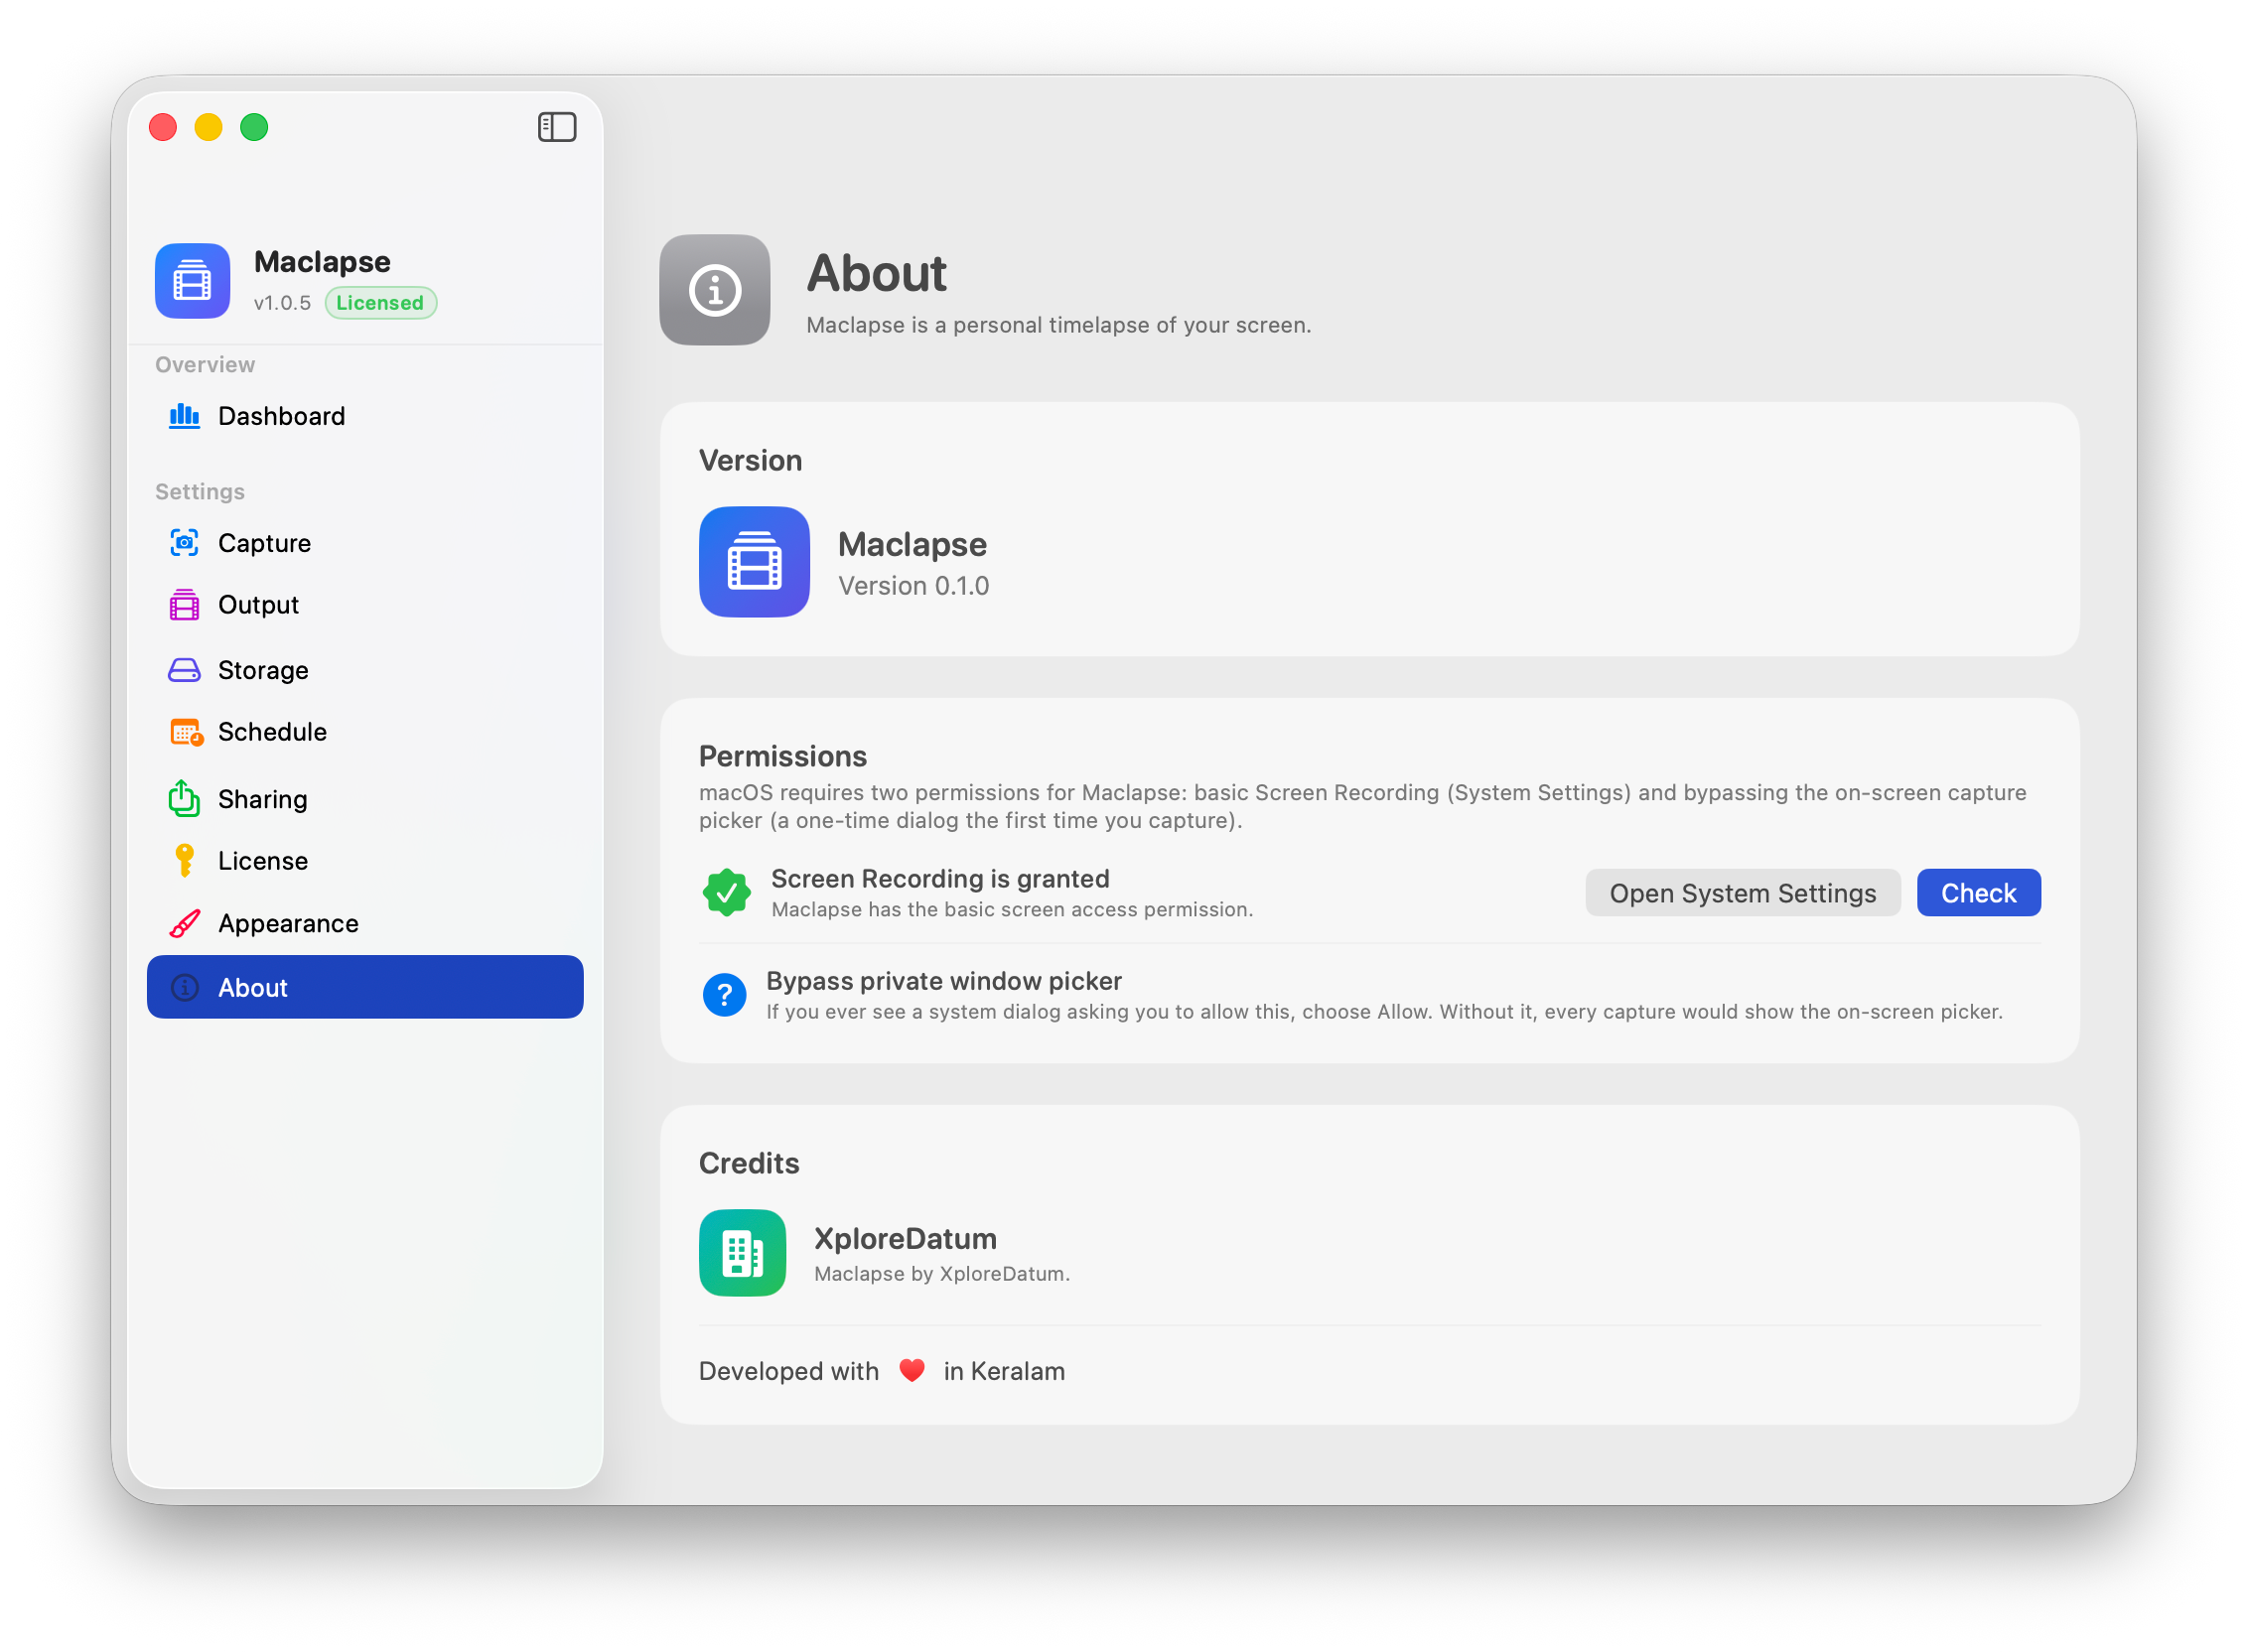This screenshot has height=1652, width=2248.
Task: Click the green Screen Recording checkmark badge
Action: [726, 892]
